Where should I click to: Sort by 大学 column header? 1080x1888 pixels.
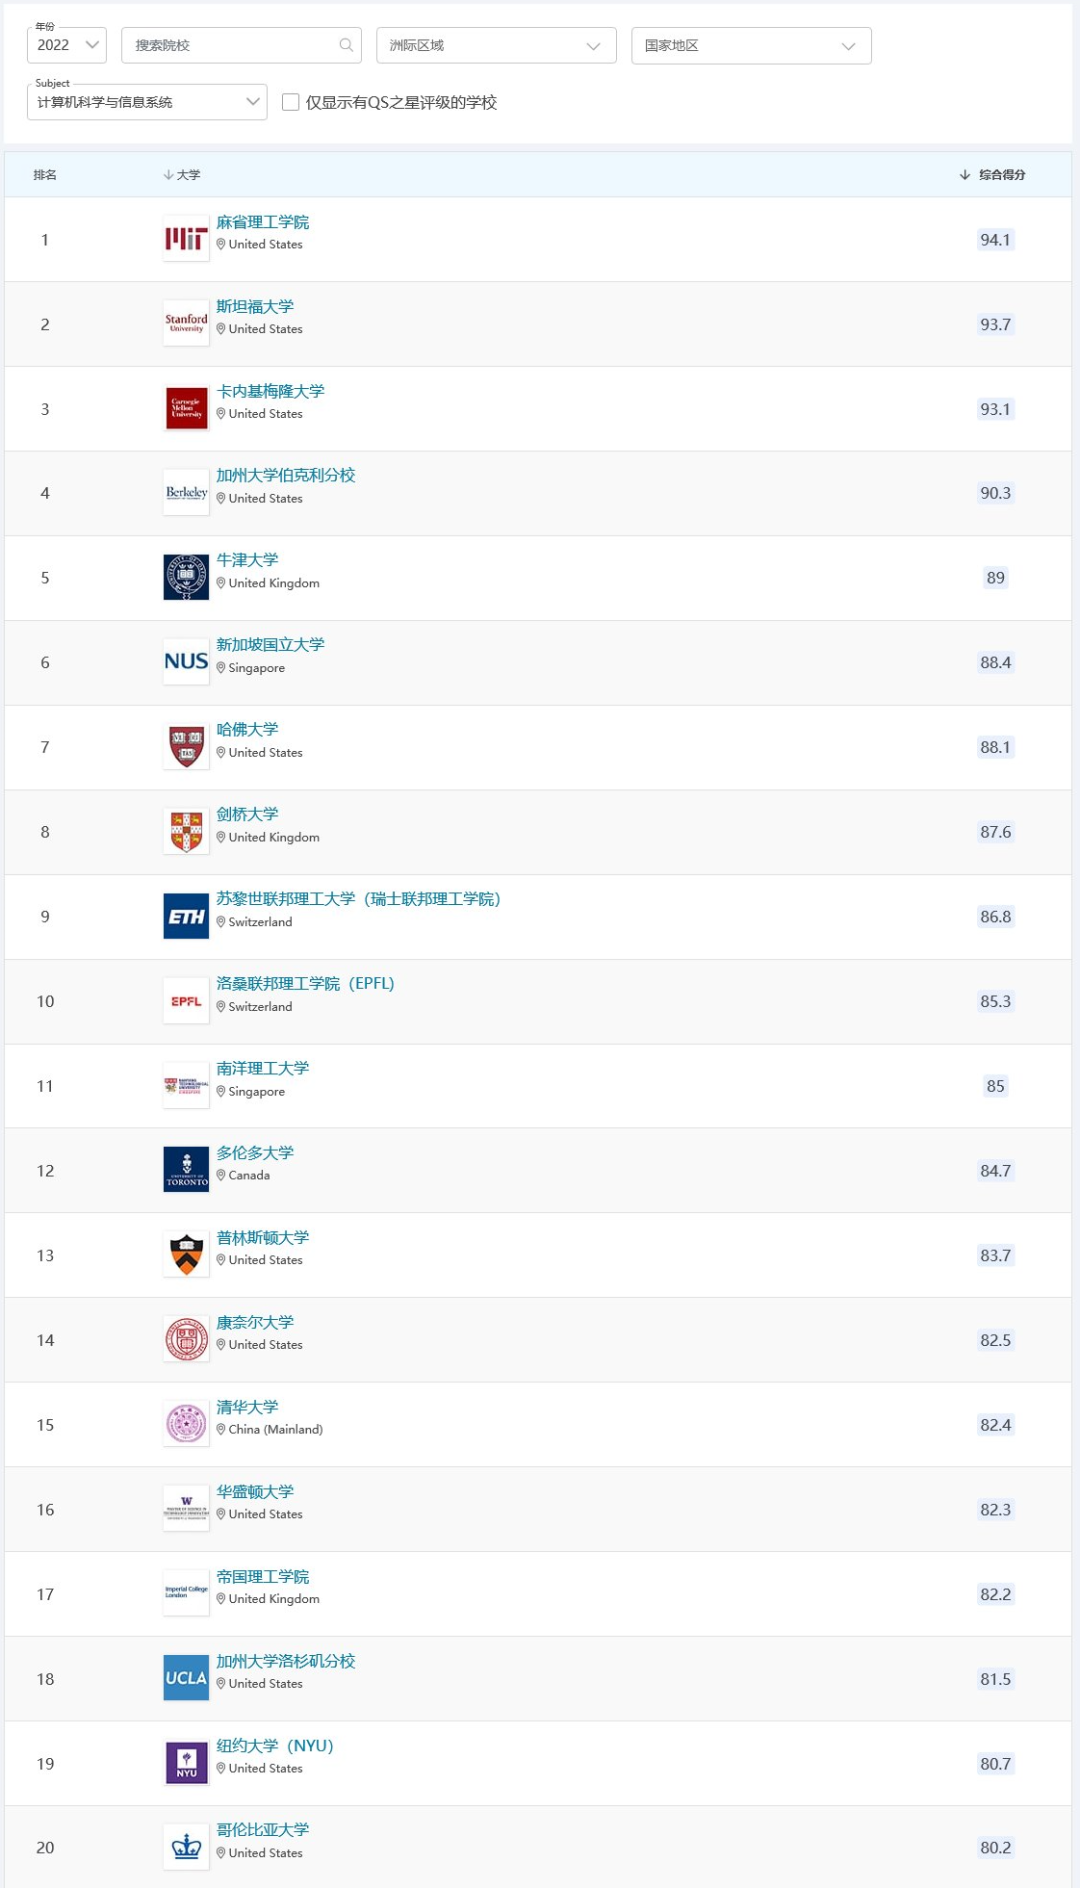(182, 175)
